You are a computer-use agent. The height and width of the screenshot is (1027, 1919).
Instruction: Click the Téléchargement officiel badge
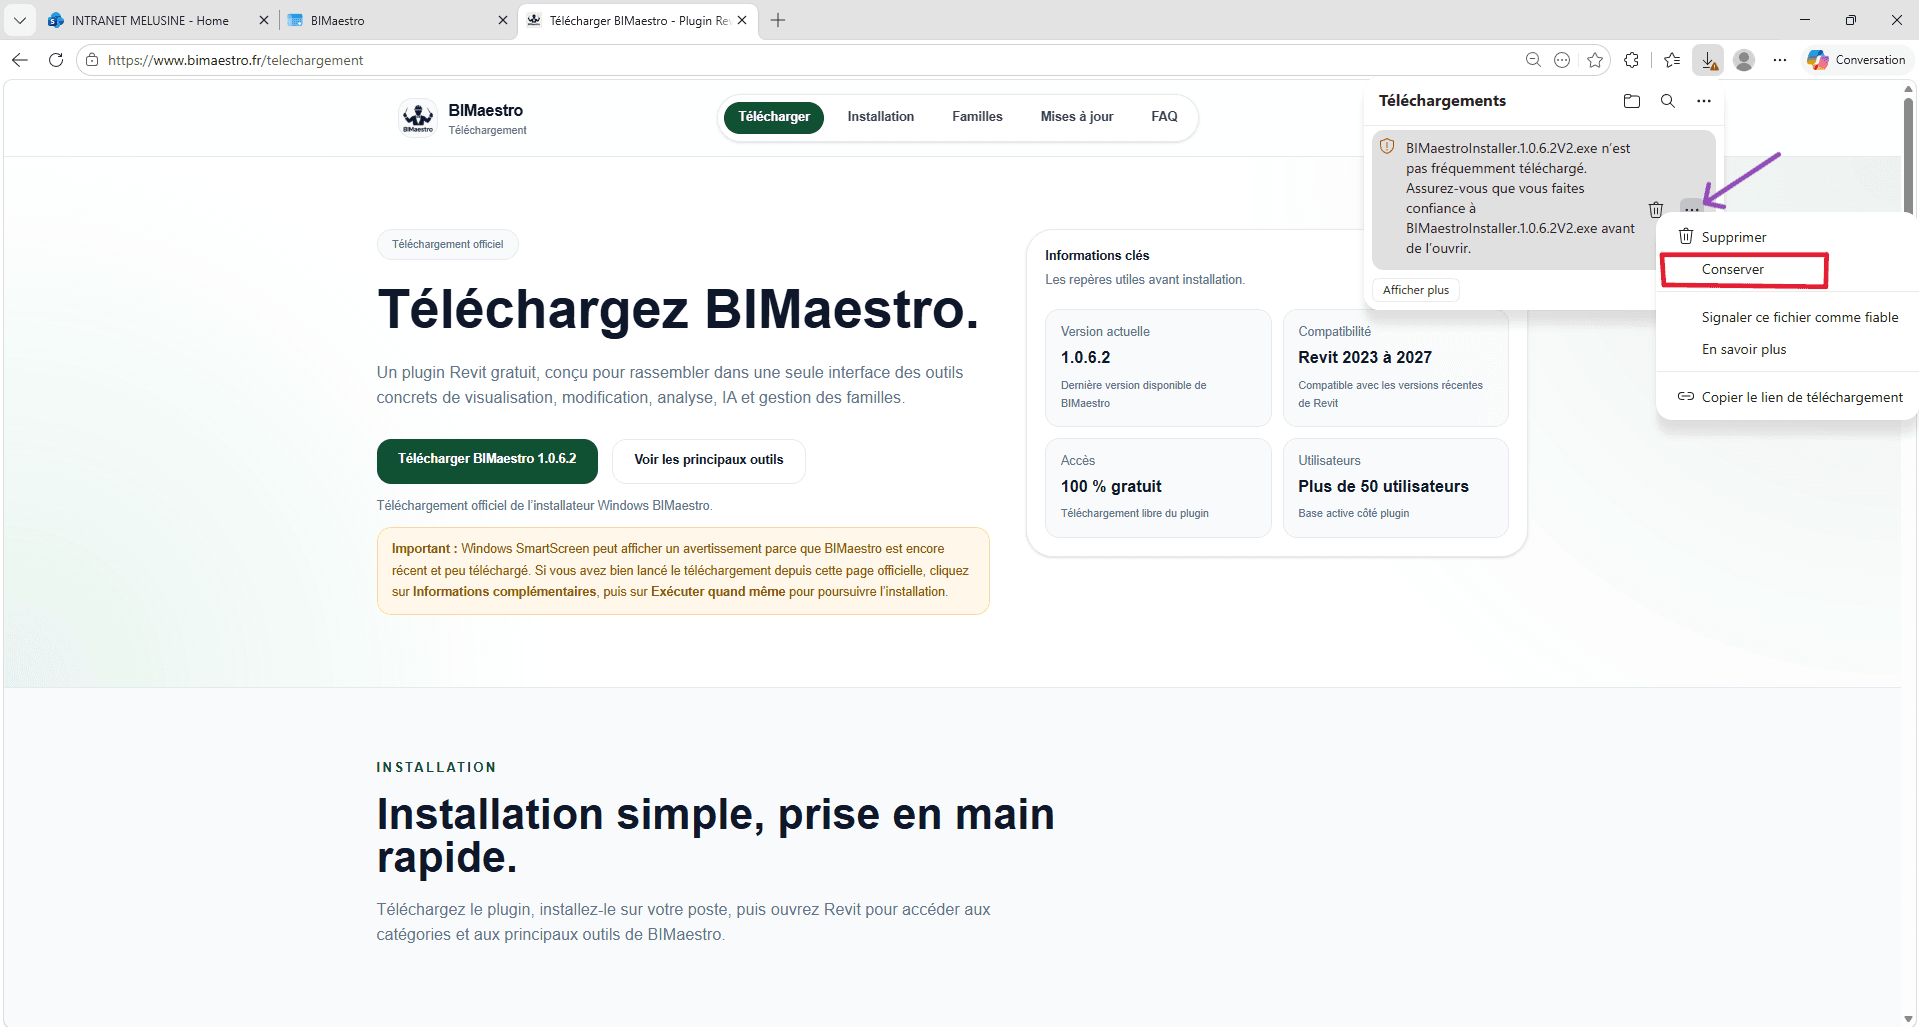[x=447, y=244]
